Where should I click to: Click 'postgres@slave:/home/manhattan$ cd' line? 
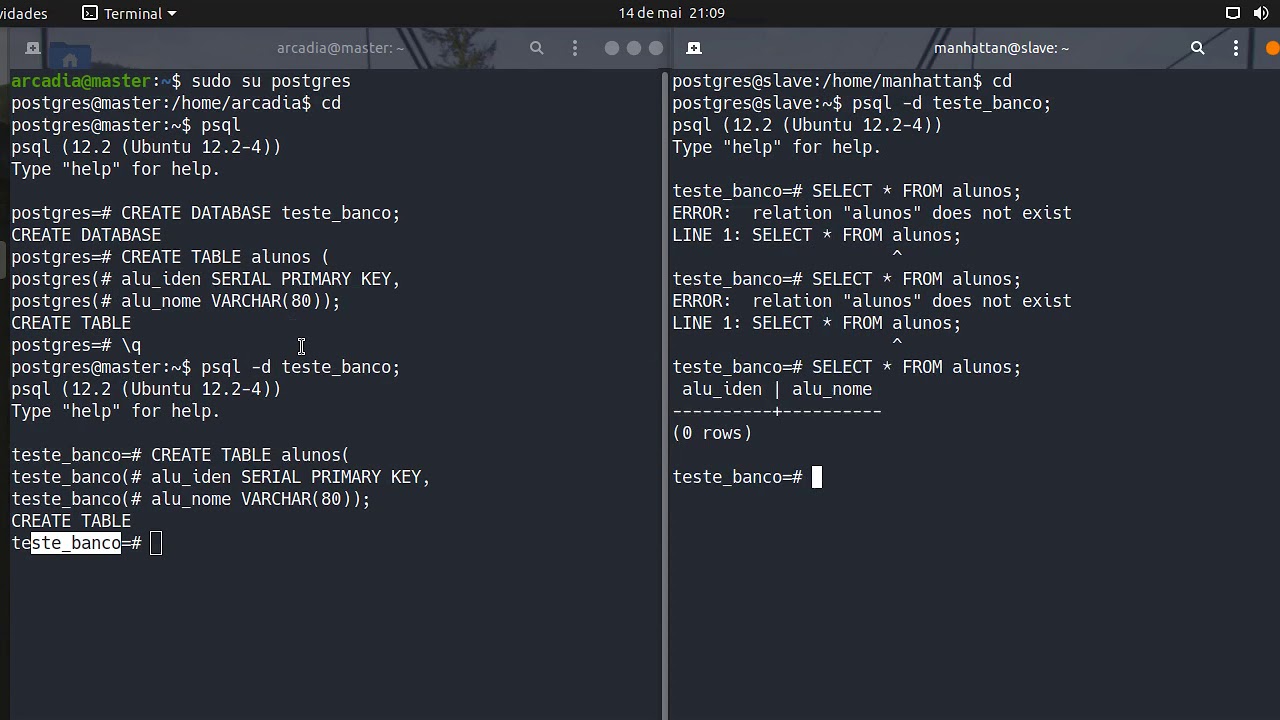point(842,81)
